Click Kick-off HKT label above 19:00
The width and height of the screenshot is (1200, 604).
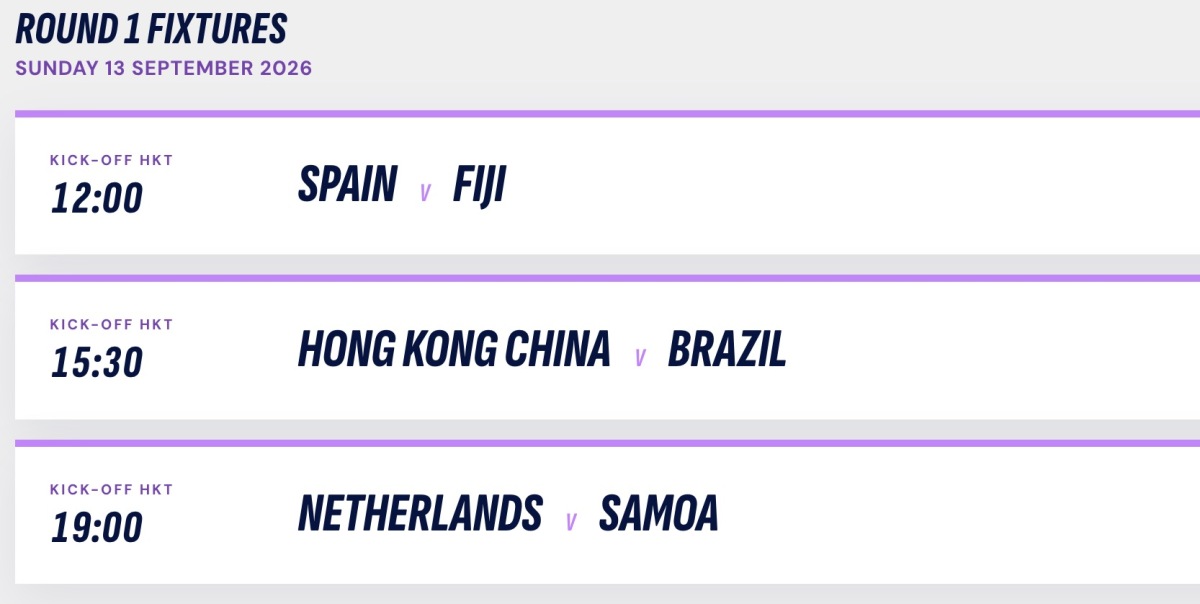point(112,489)
